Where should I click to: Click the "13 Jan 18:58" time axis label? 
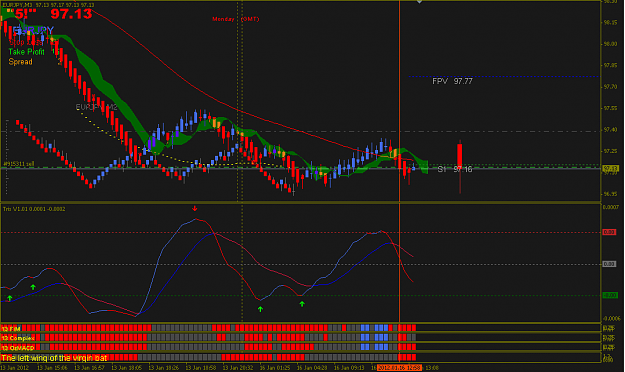click(200, 368)
